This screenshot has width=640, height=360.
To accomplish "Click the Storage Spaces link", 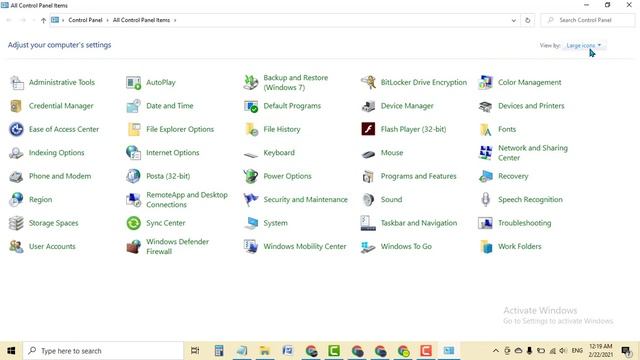I will click(x=53, y=223).
